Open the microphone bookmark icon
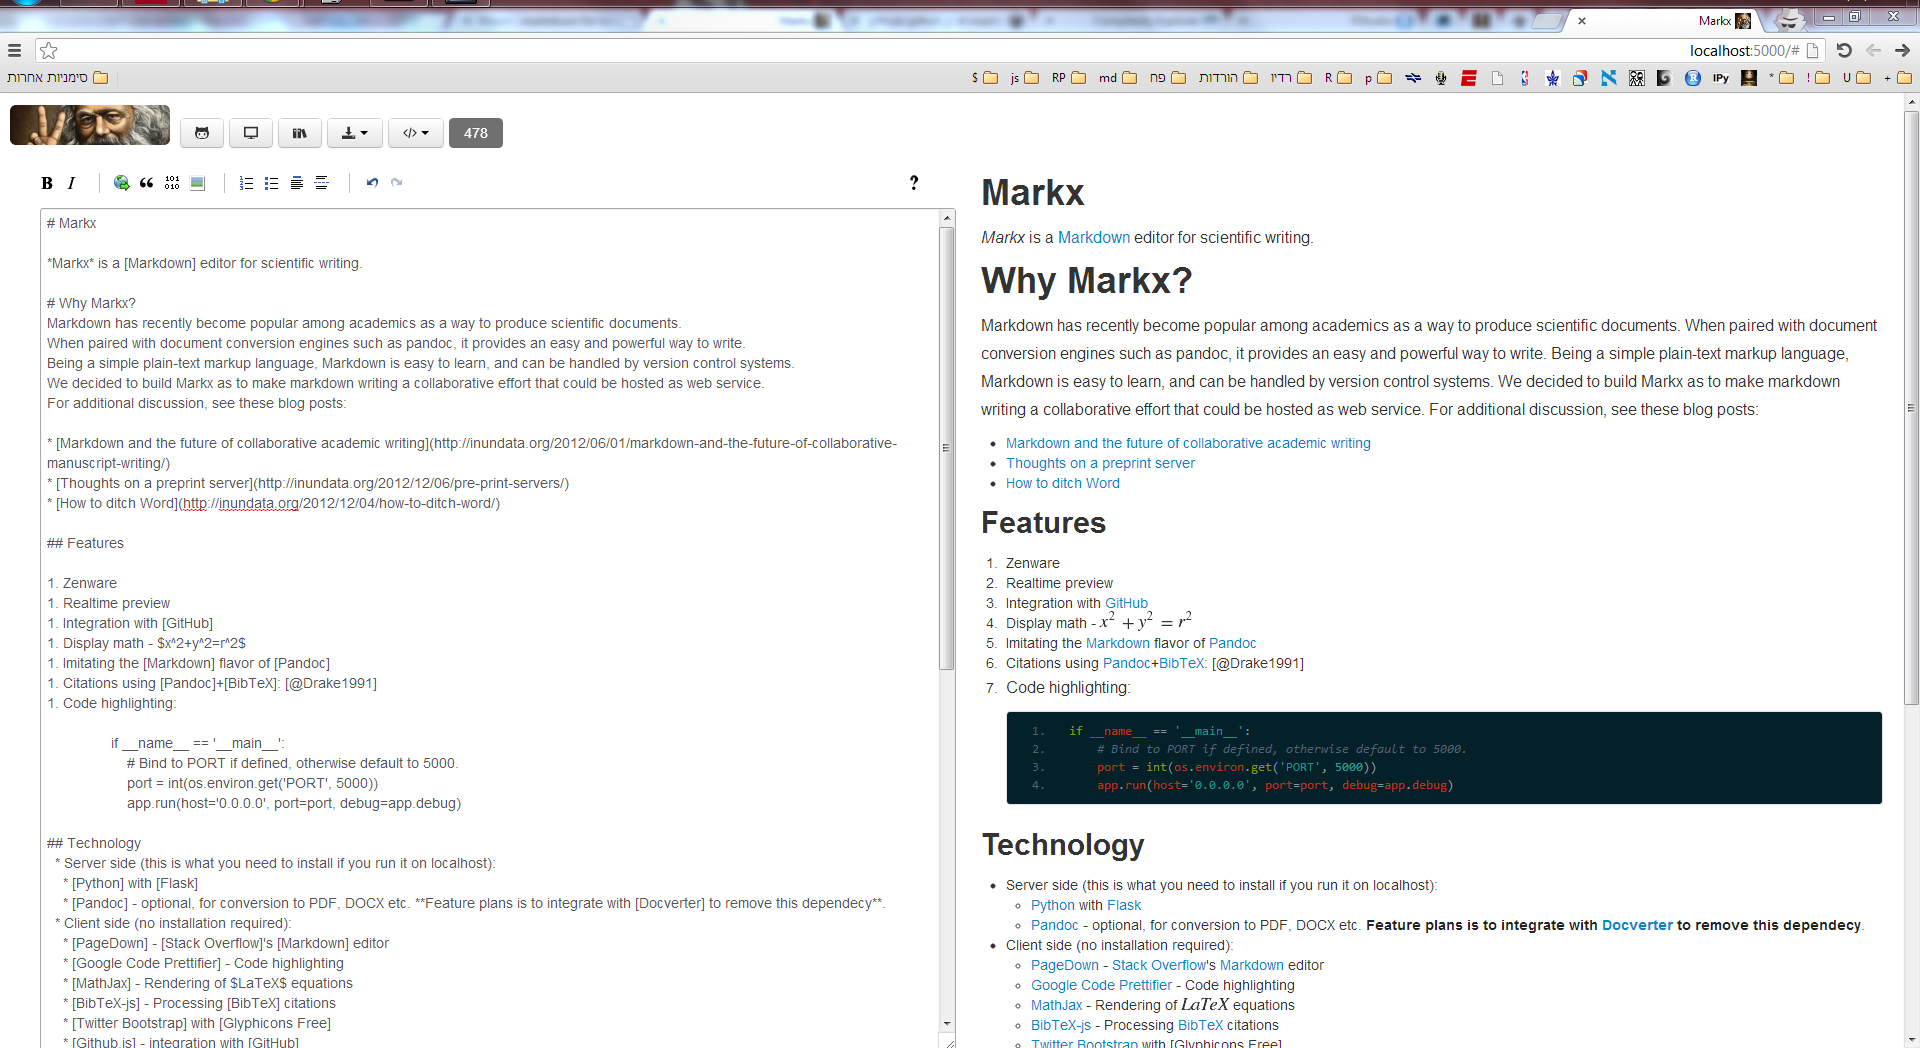Image resolution: width=1920 pixels, height=1048 pixels. [x=1441, y=78]
